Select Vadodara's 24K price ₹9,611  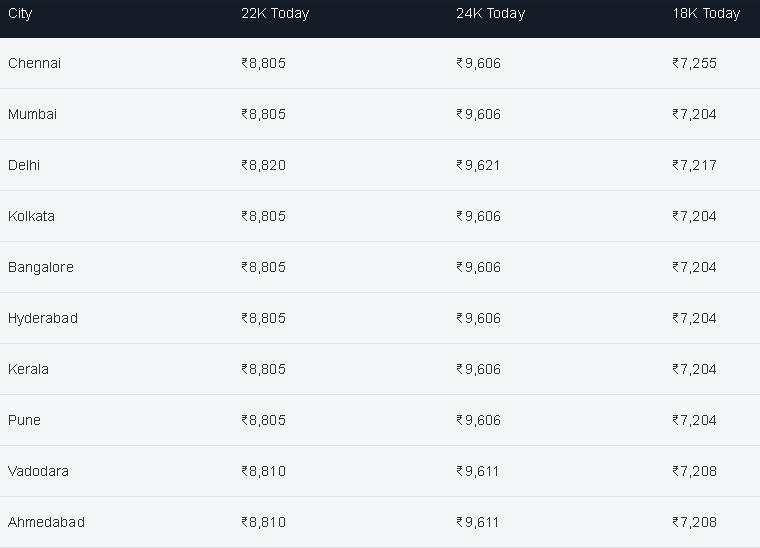477,471
